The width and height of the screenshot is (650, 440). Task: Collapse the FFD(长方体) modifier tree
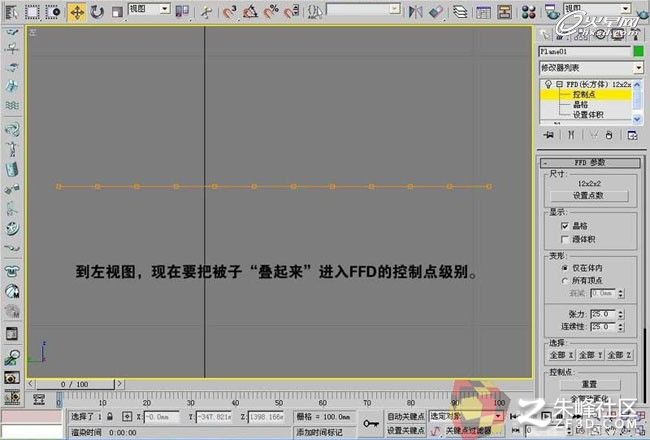[x=559, y=84]
